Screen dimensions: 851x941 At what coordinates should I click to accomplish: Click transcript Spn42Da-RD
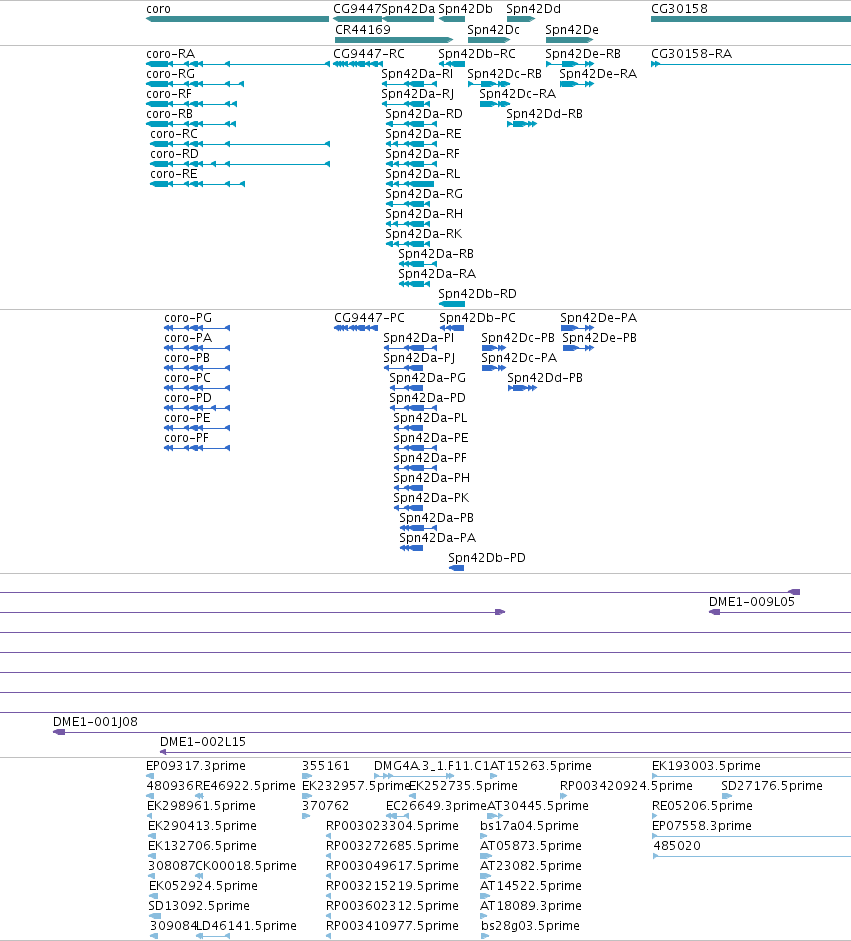click(411, 124)
